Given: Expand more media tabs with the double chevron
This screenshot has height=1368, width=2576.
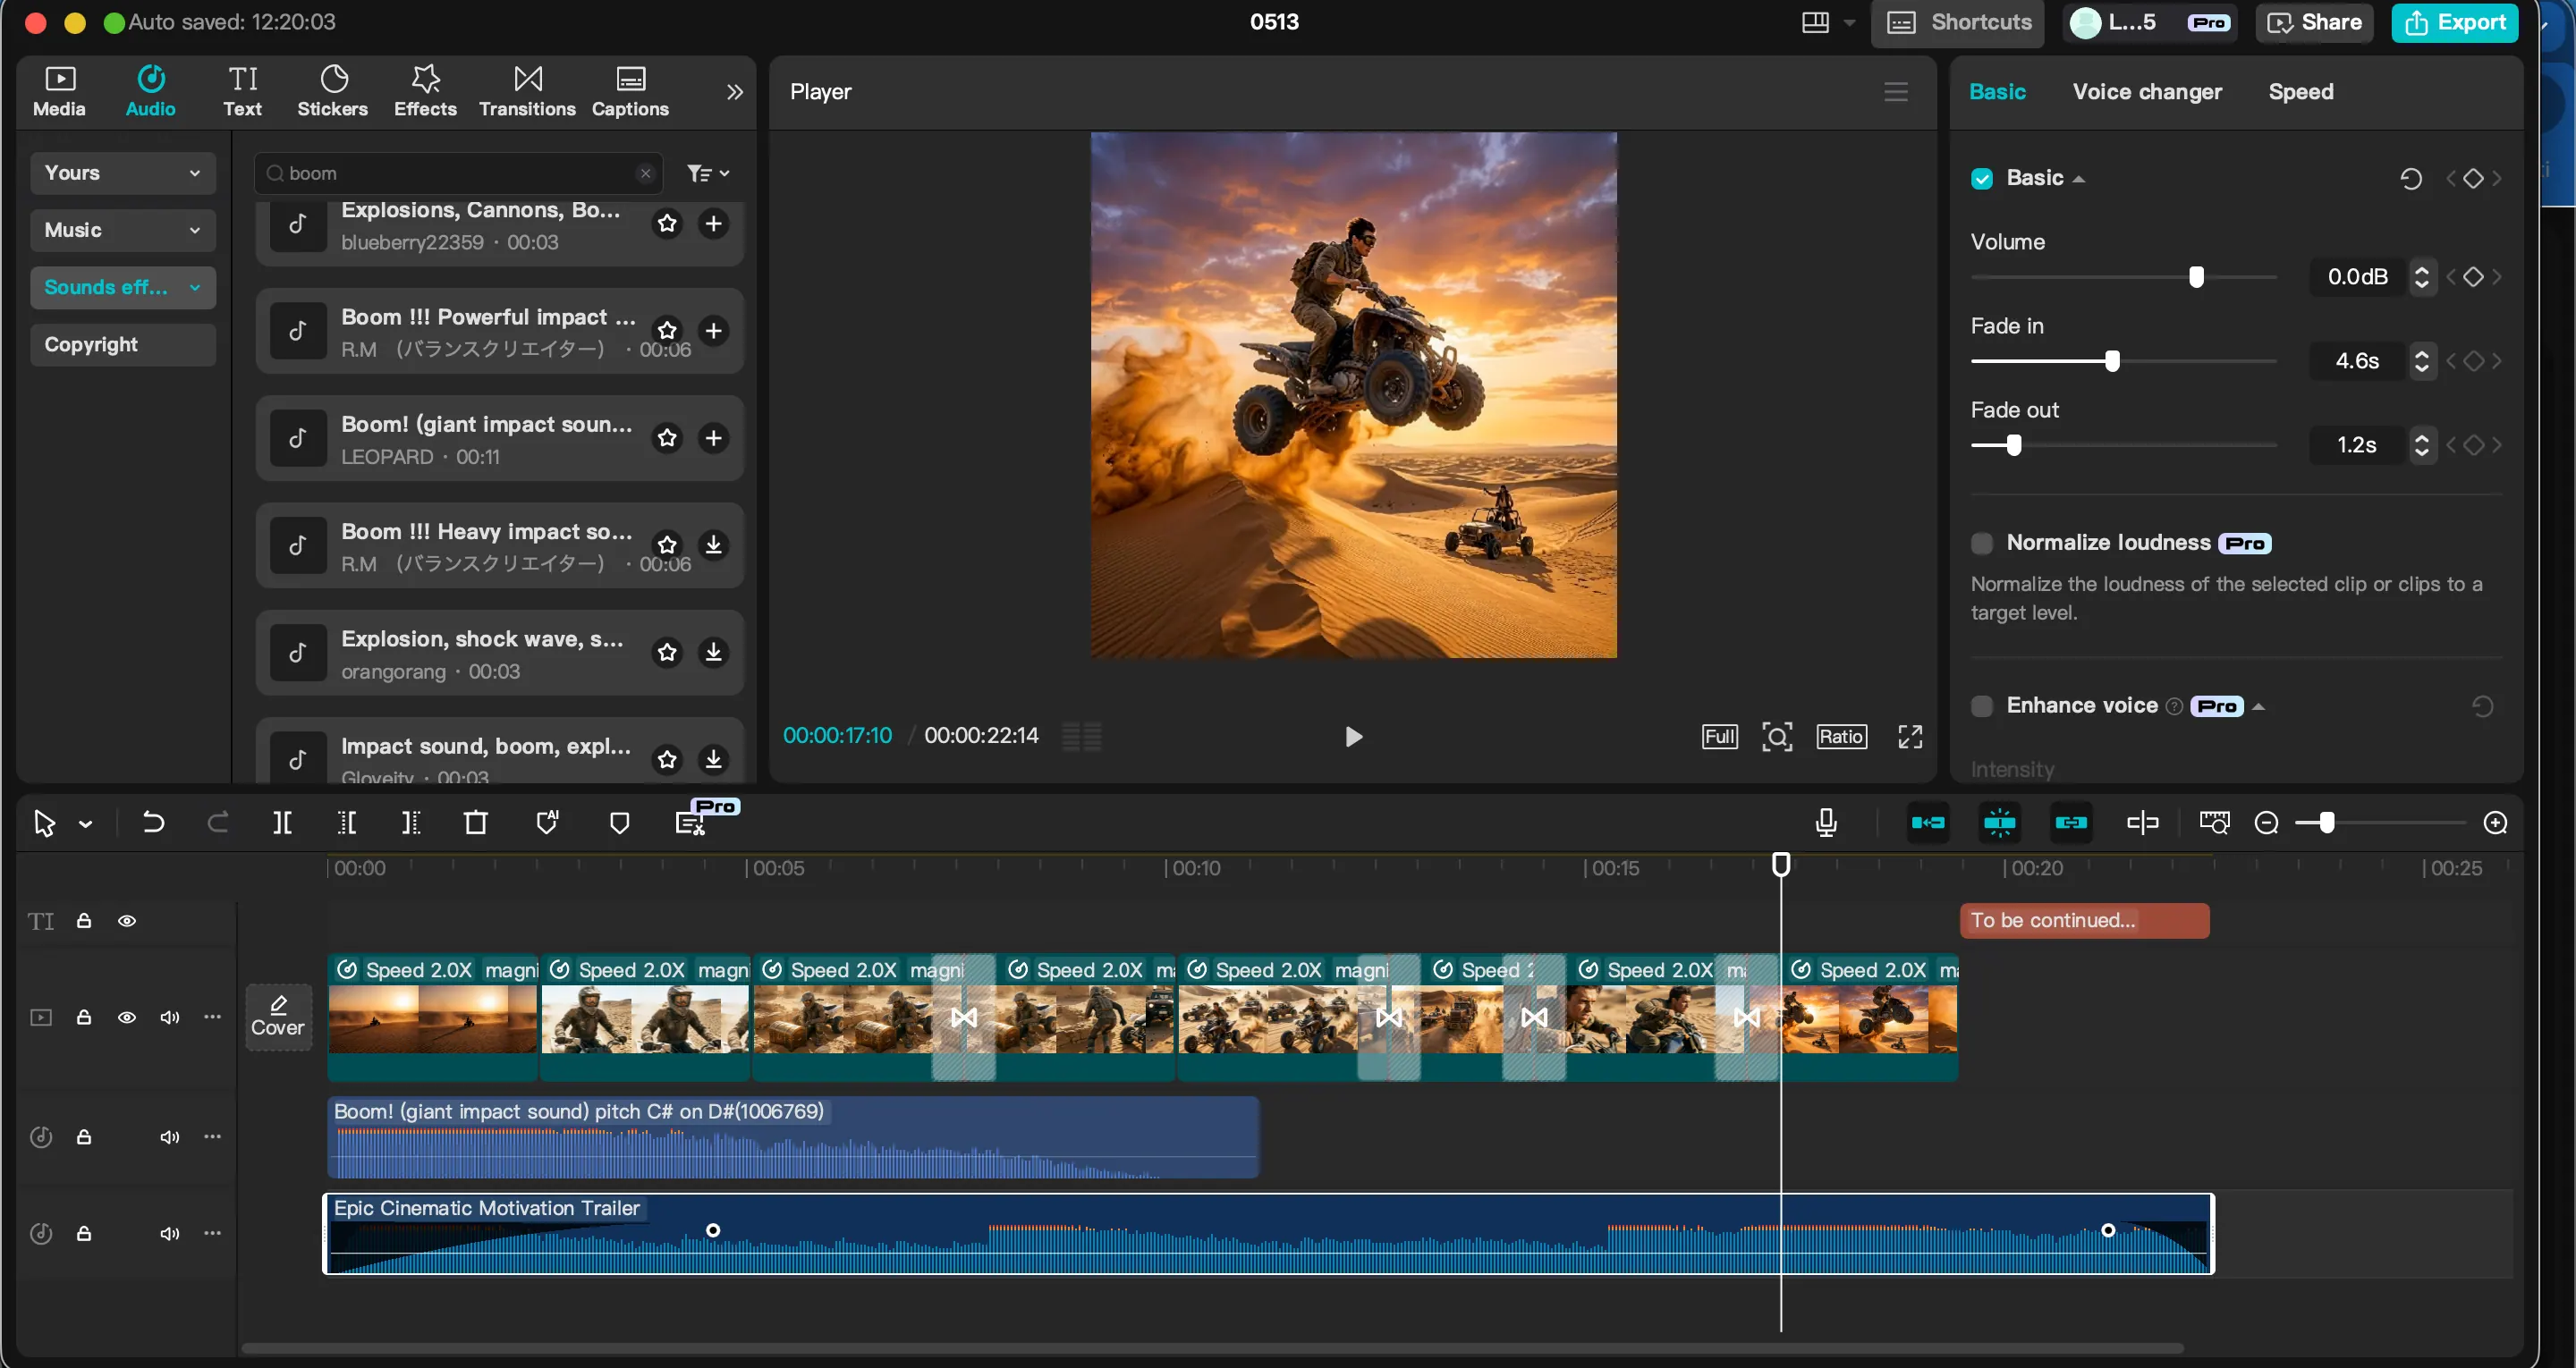Looking at the screenshot, I should [735, 92].
